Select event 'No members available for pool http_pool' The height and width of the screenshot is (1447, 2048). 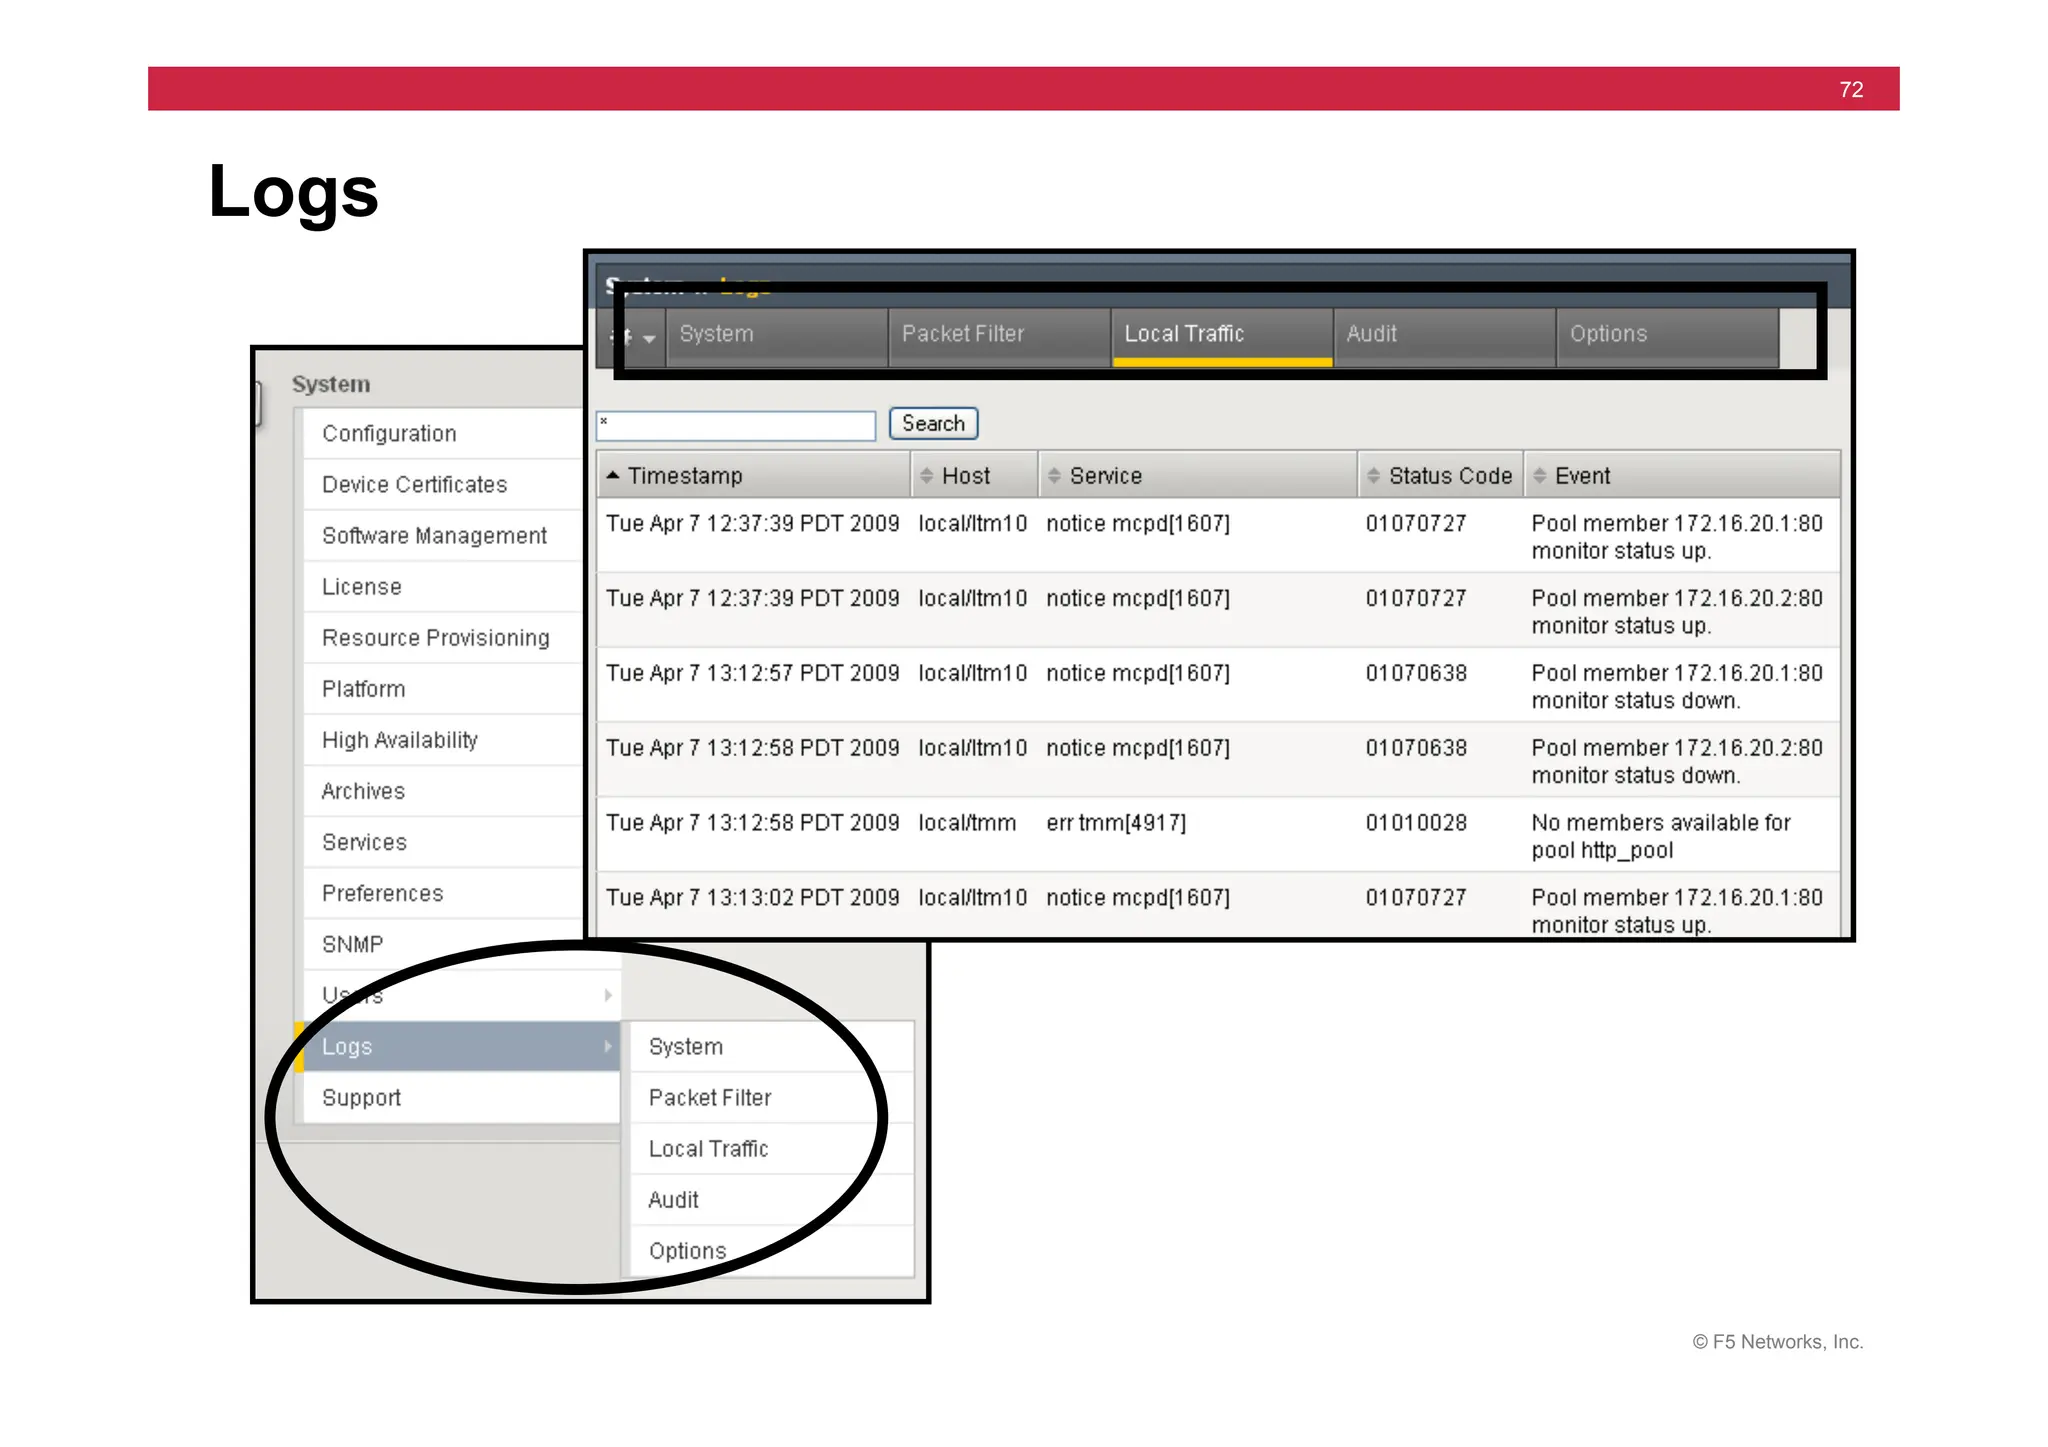click(1660, 837)
